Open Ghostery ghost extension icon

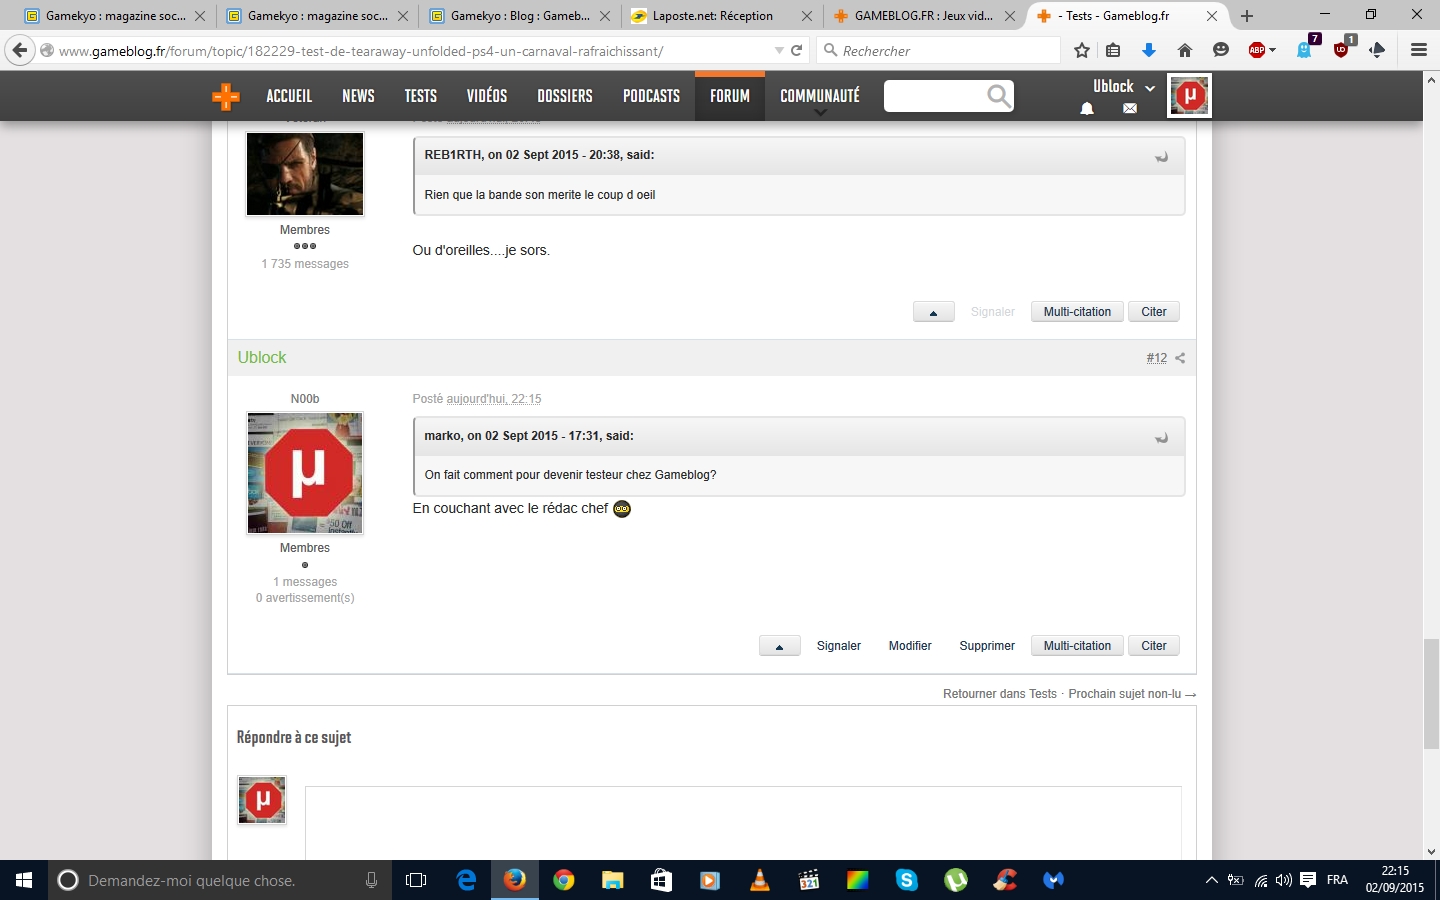pos(1305,50)
